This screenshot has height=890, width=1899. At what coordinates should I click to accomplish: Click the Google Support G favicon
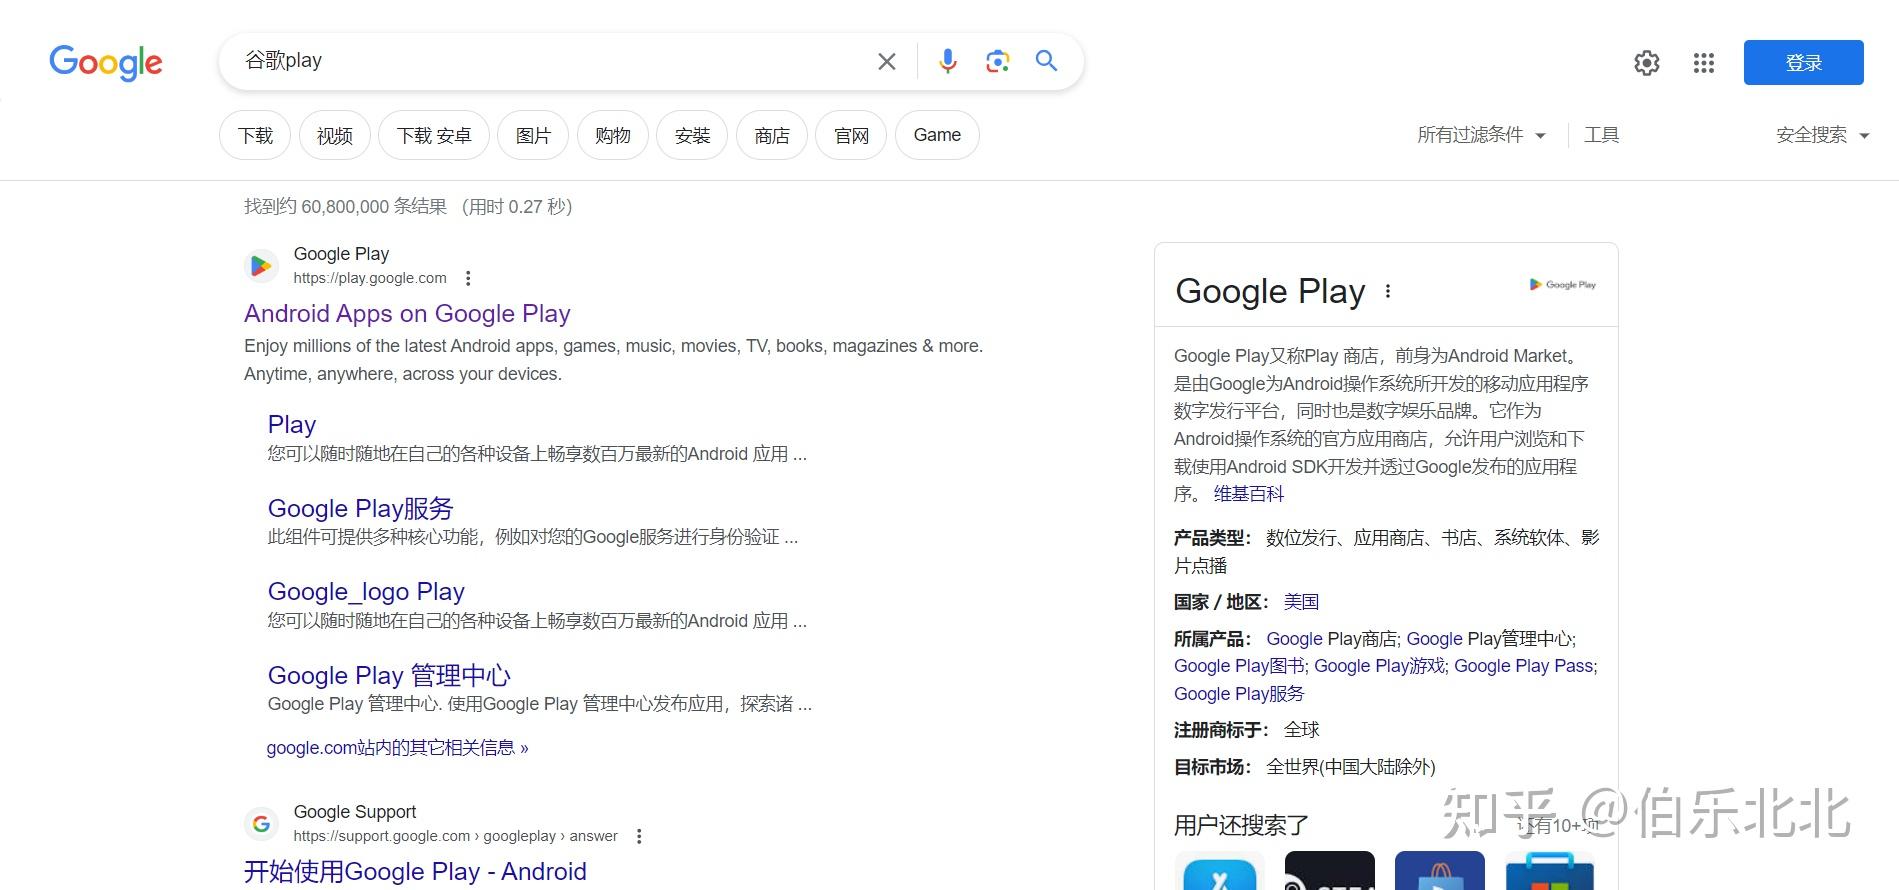(261, 824)
